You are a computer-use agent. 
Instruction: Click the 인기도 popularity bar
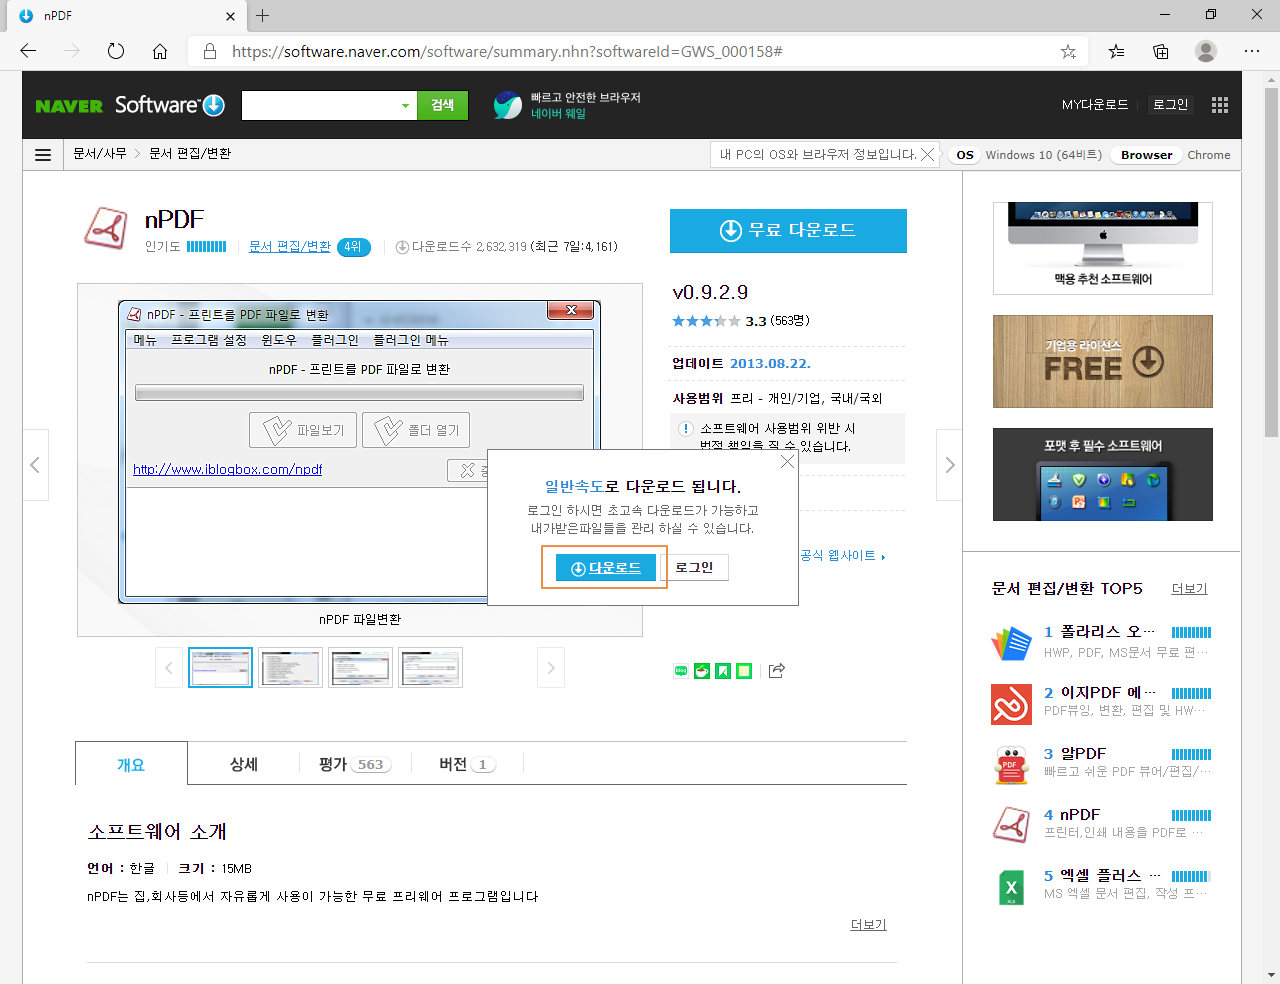pos(206,246)
